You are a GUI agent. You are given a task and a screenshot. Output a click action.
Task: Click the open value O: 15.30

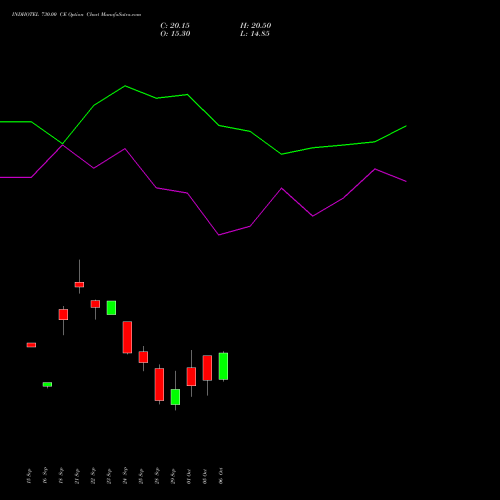[x=175, y=33]
